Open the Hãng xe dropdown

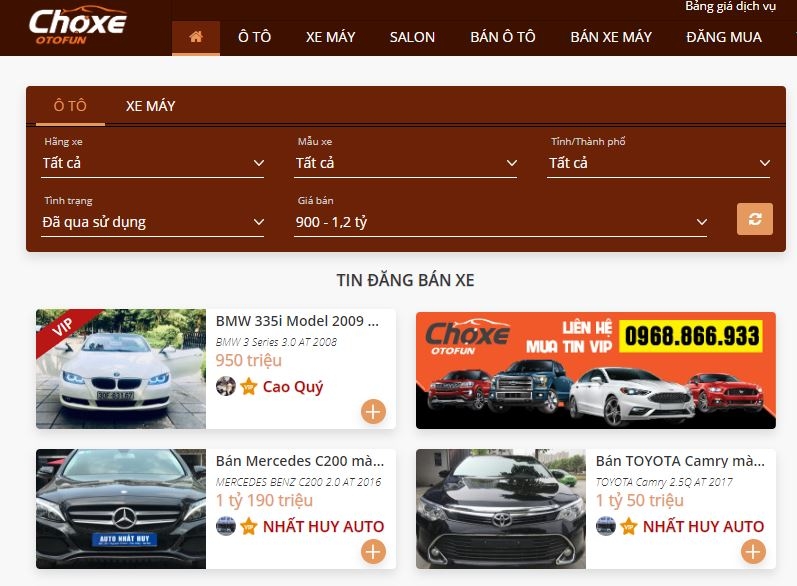pos(152,163)
